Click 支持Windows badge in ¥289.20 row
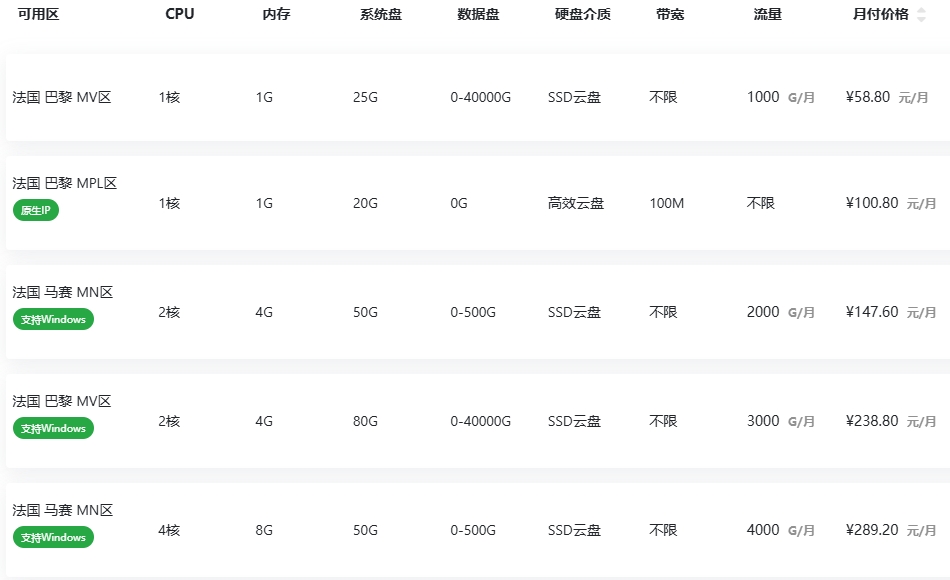 tap(53, 537)
